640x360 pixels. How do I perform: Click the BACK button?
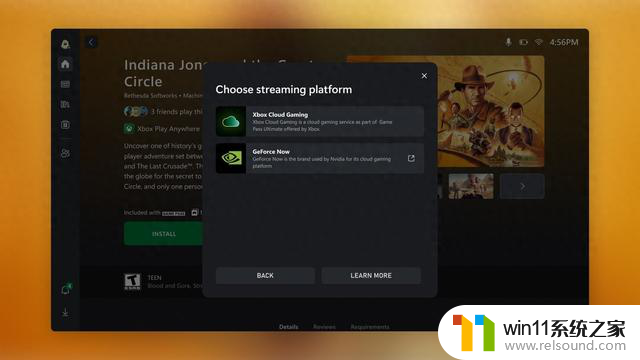pos(265,276)
